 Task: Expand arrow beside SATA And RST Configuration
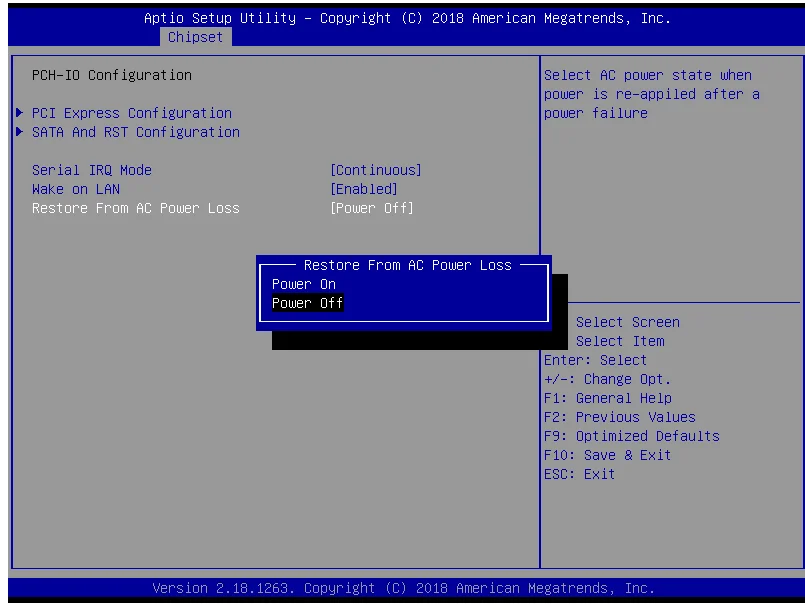pos(20,131)
